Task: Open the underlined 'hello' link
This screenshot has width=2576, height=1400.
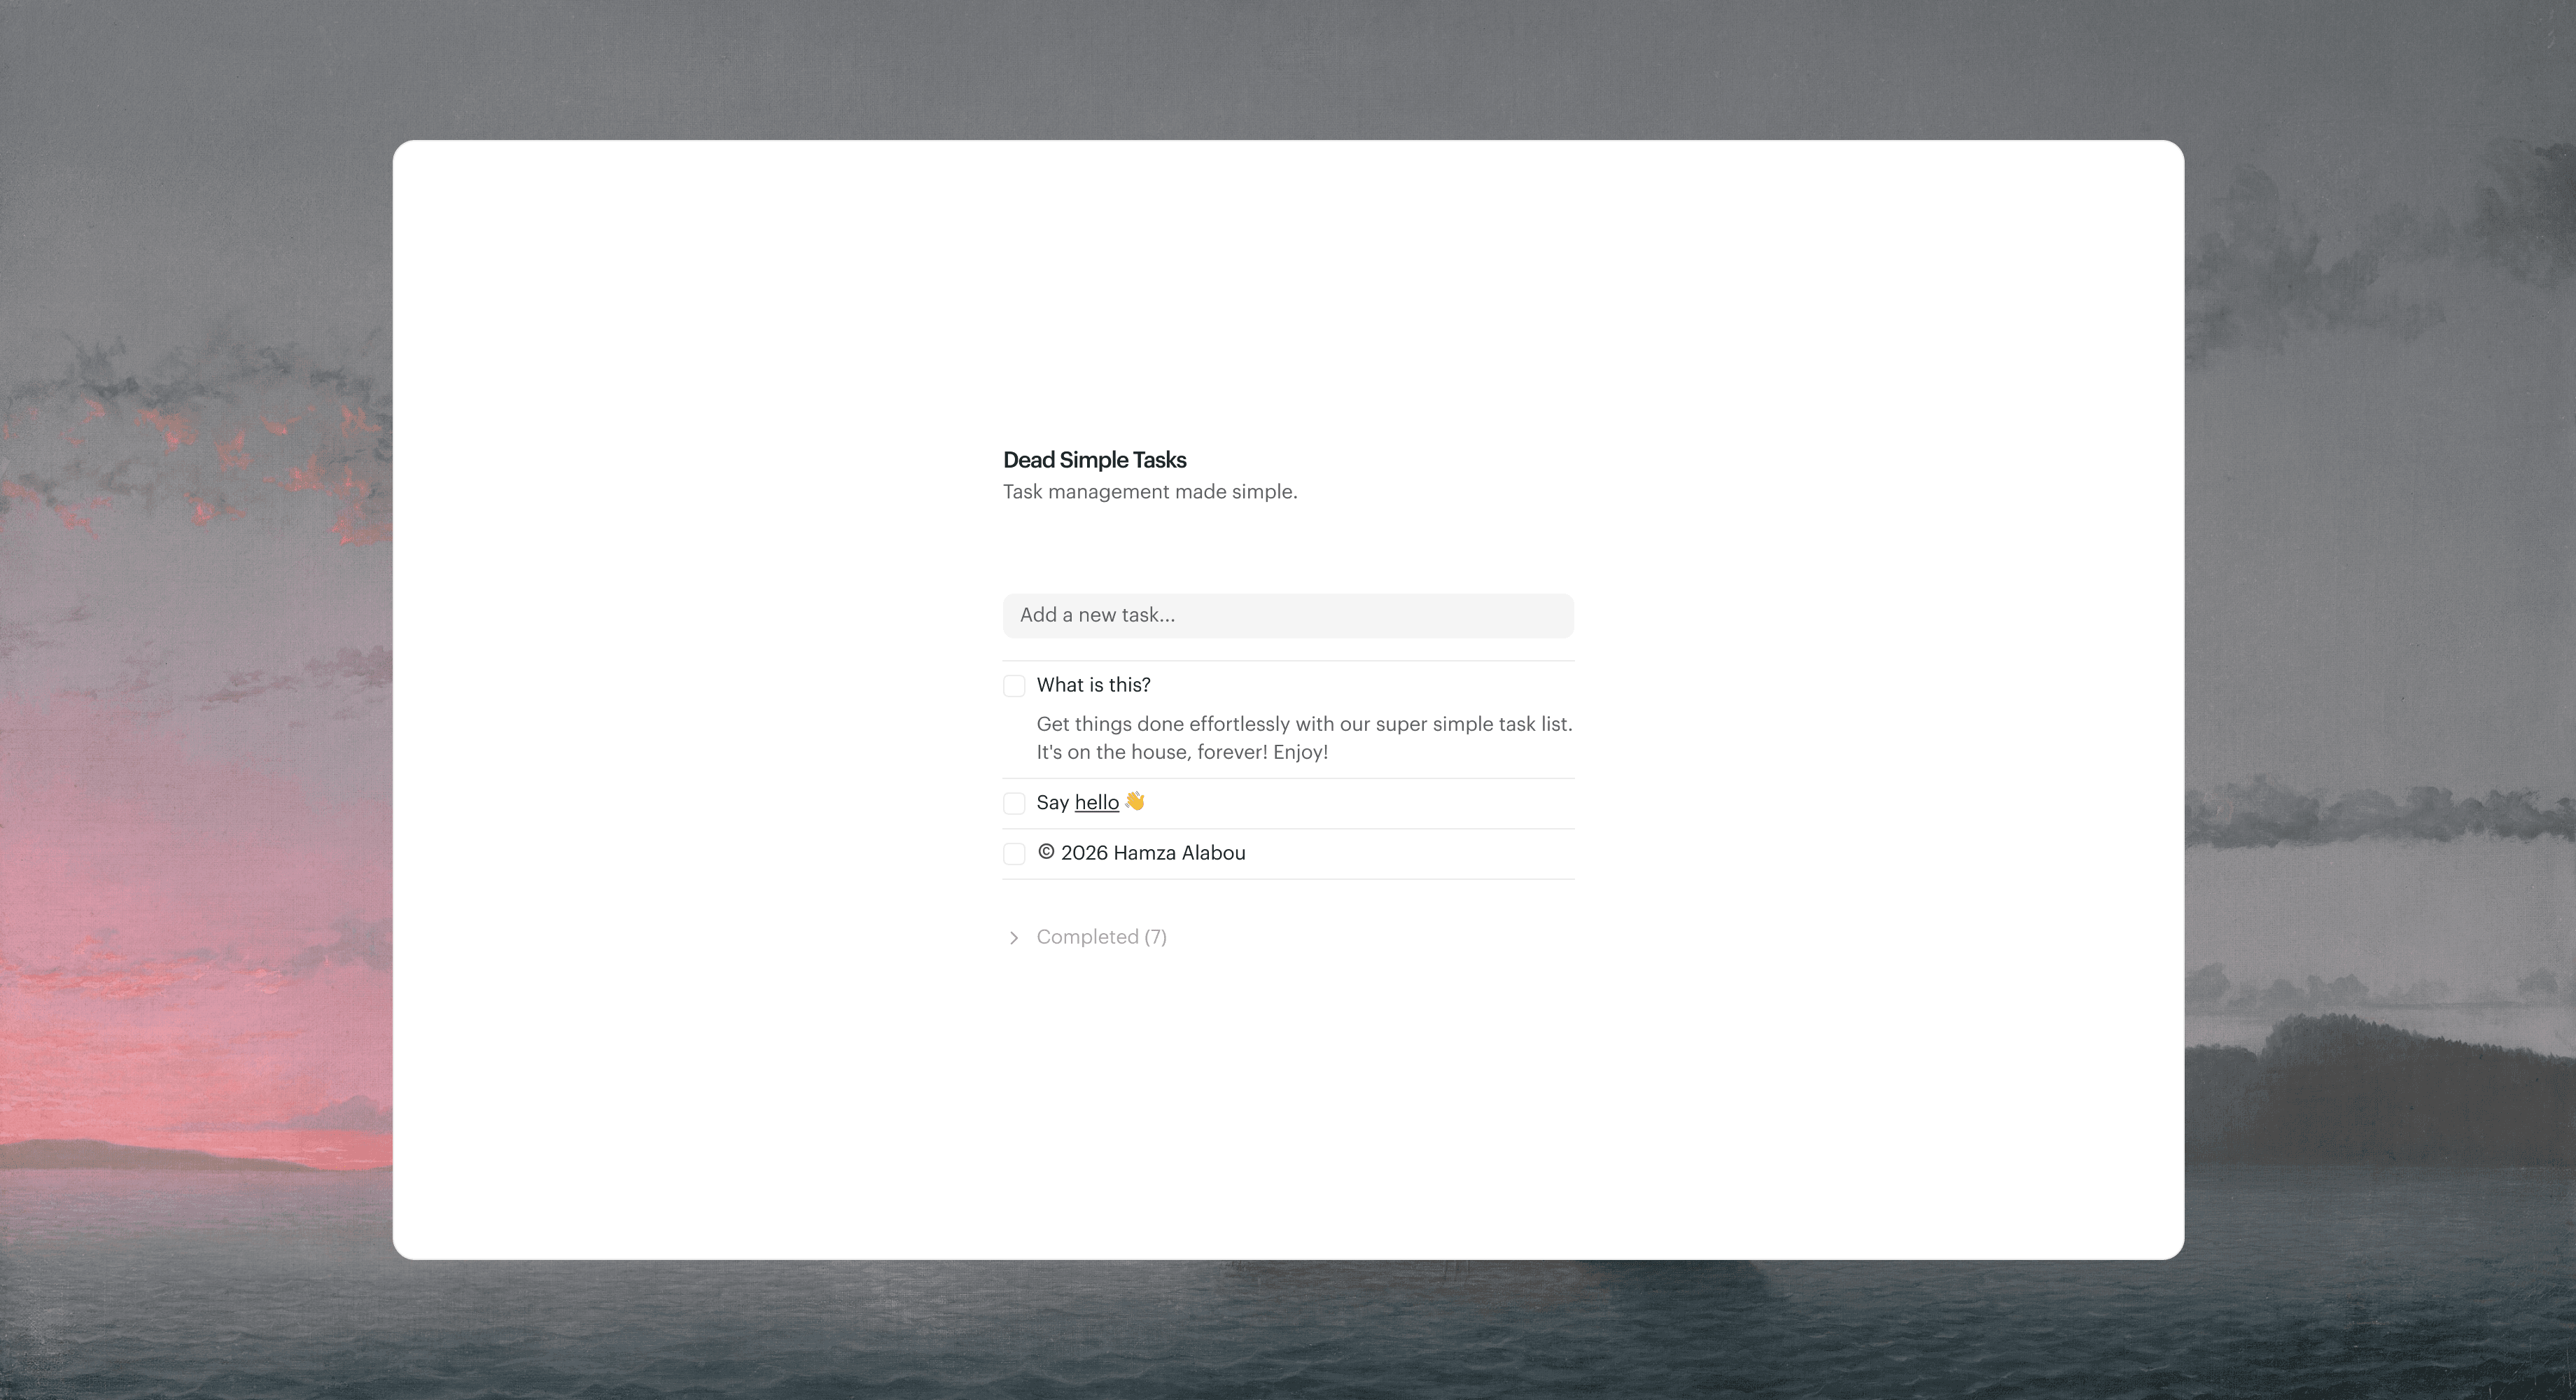Action: click(x=1096, y=802)
